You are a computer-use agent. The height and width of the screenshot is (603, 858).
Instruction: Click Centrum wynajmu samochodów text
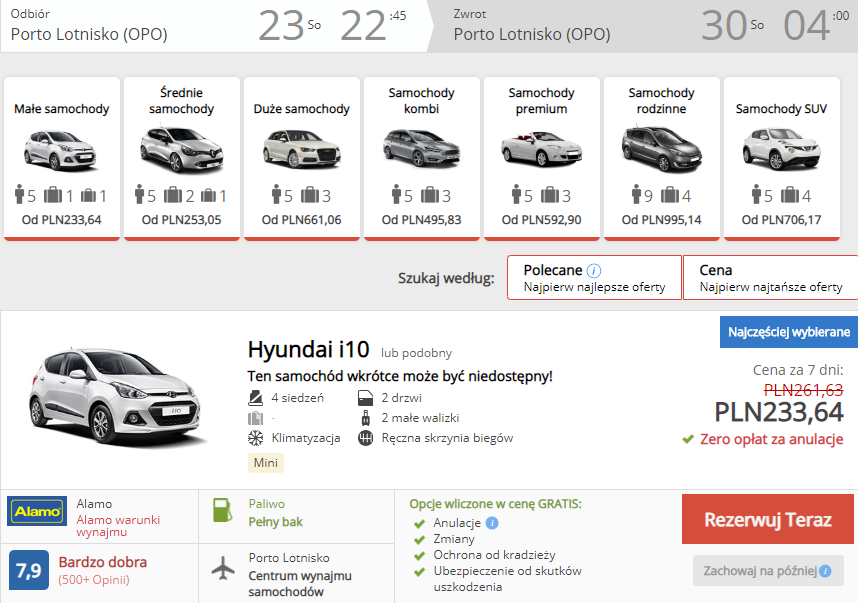pyautogui.click(x=300, y=584)
